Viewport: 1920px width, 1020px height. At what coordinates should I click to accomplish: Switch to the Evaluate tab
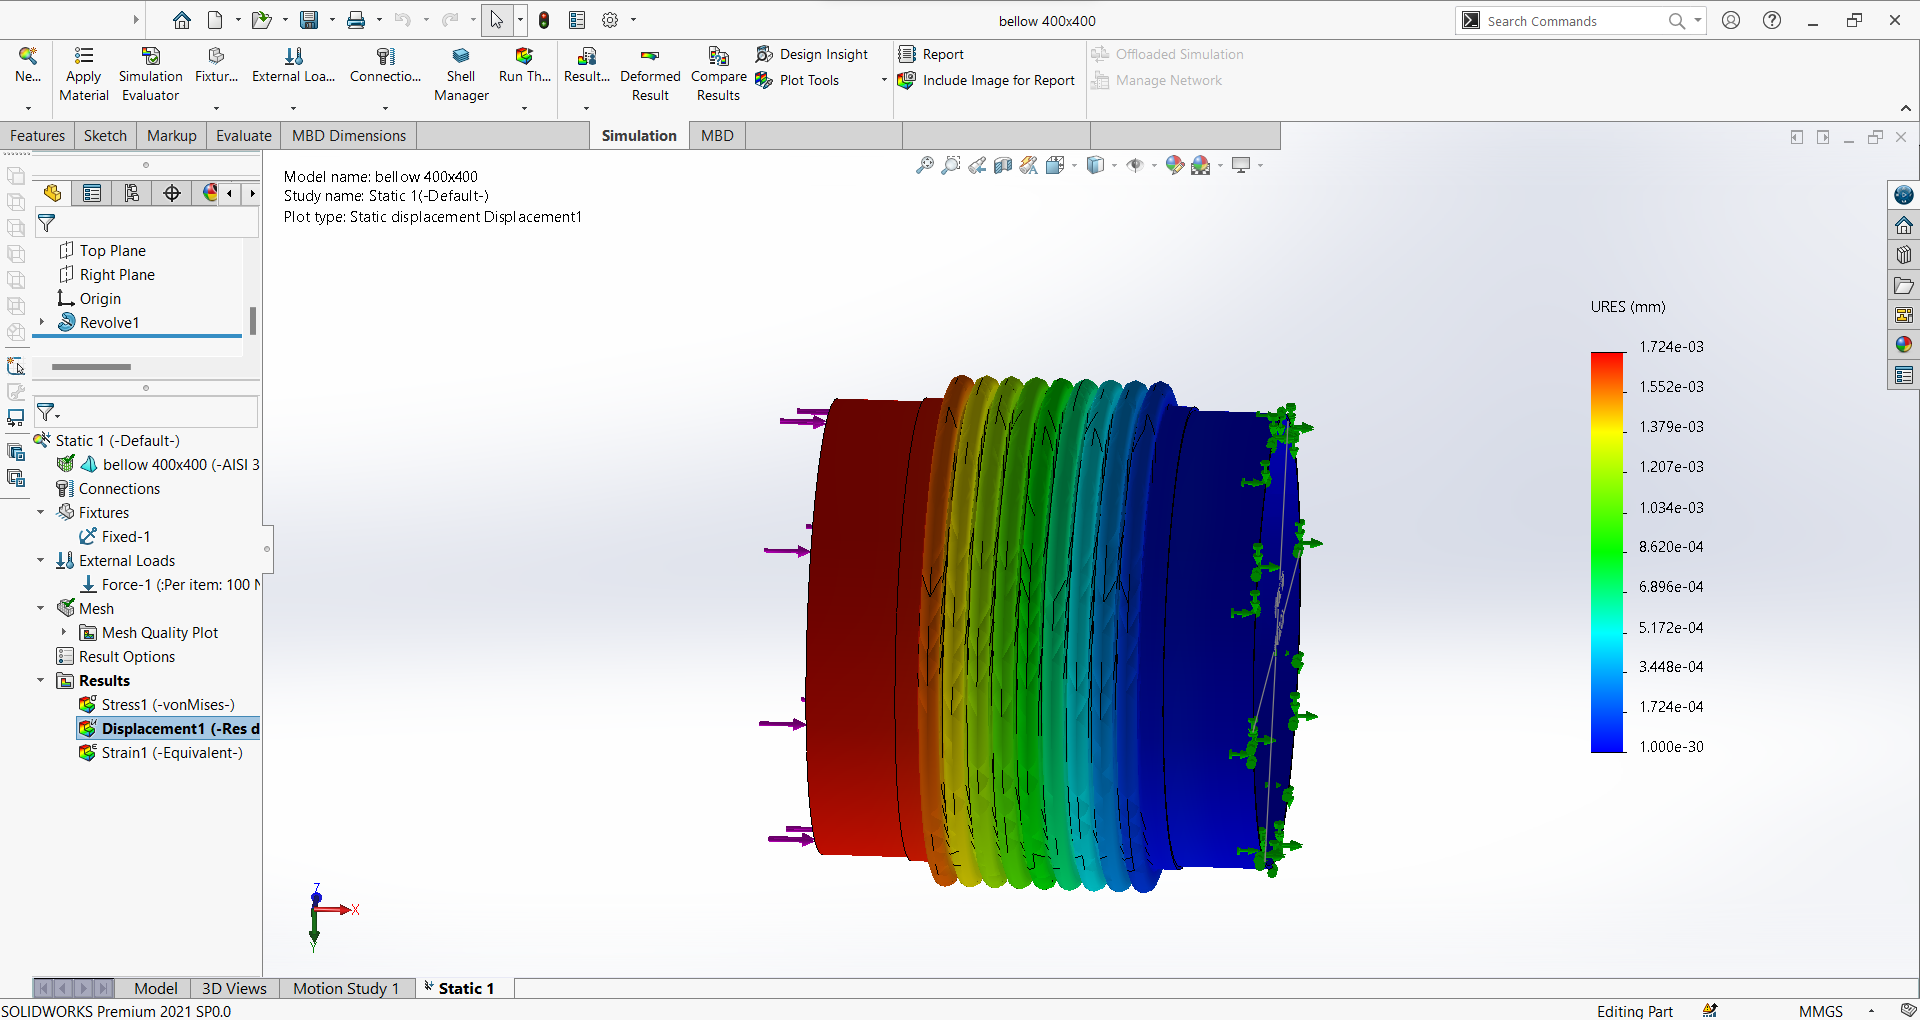tap(243, 136)
